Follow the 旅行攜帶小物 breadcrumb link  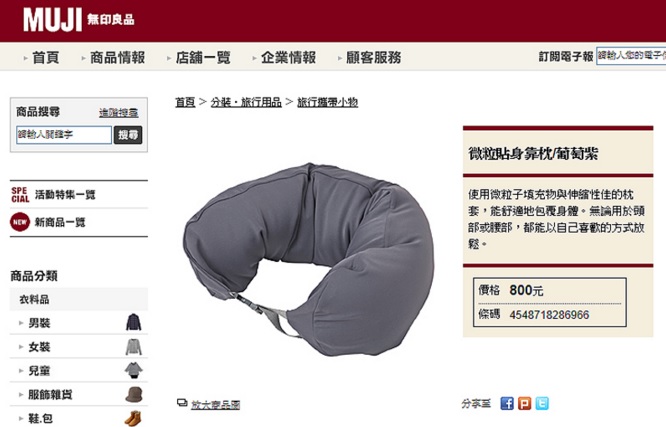(x=327, y=102)
